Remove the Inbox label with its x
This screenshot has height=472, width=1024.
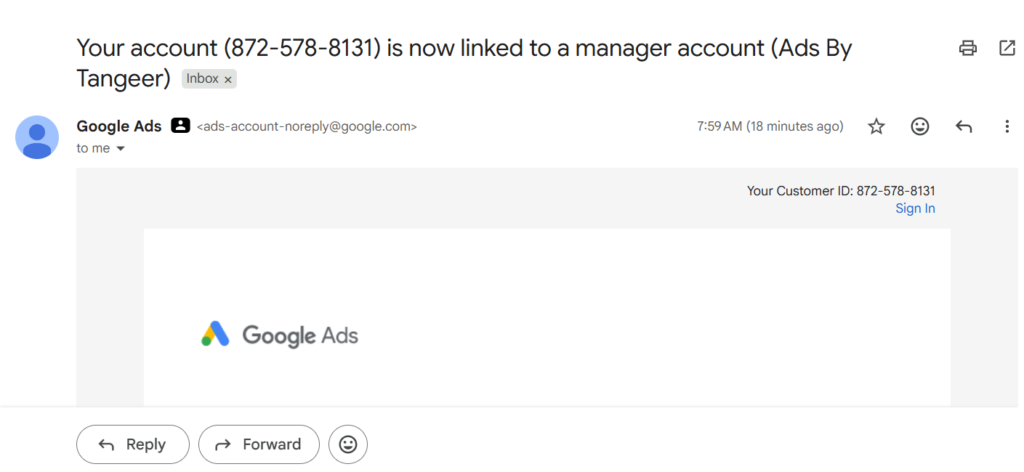coord(228,80)
